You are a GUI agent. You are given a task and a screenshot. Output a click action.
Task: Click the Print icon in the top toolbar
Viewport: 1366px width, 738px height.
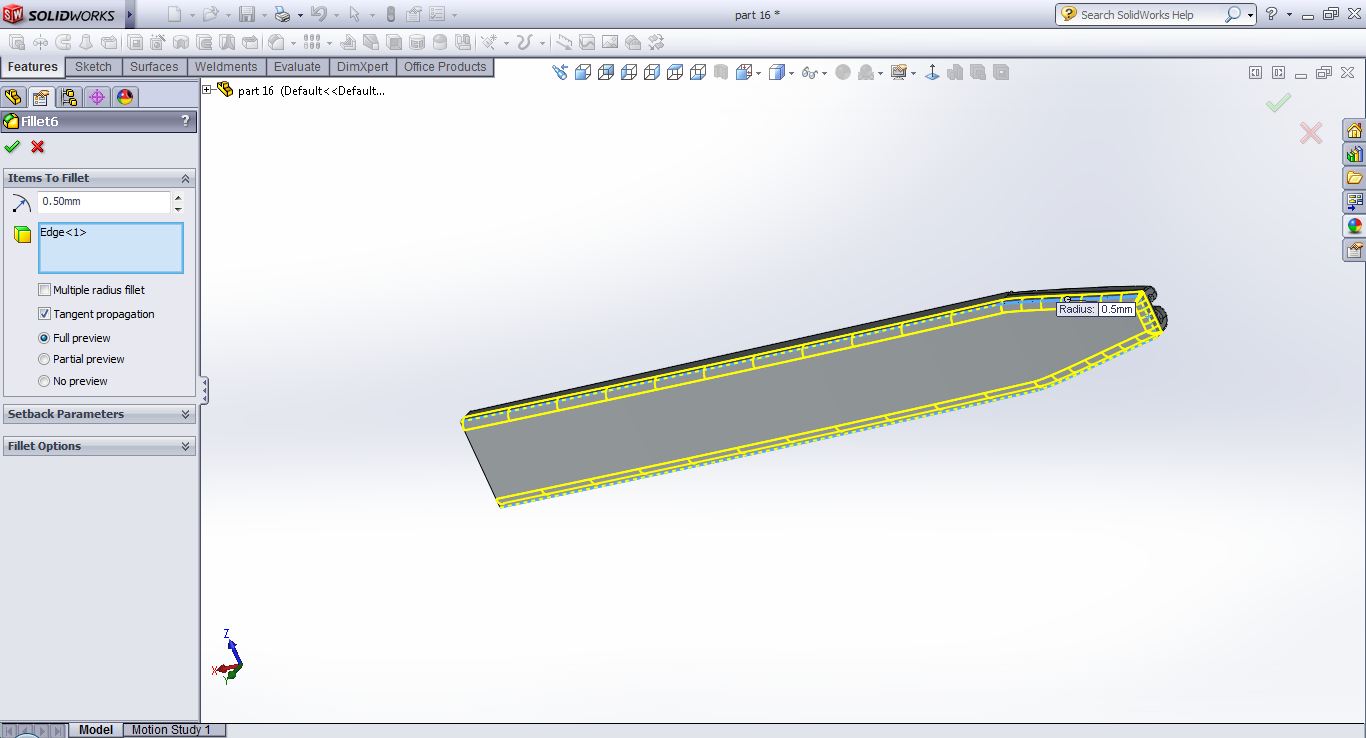[x=282, y=14]
